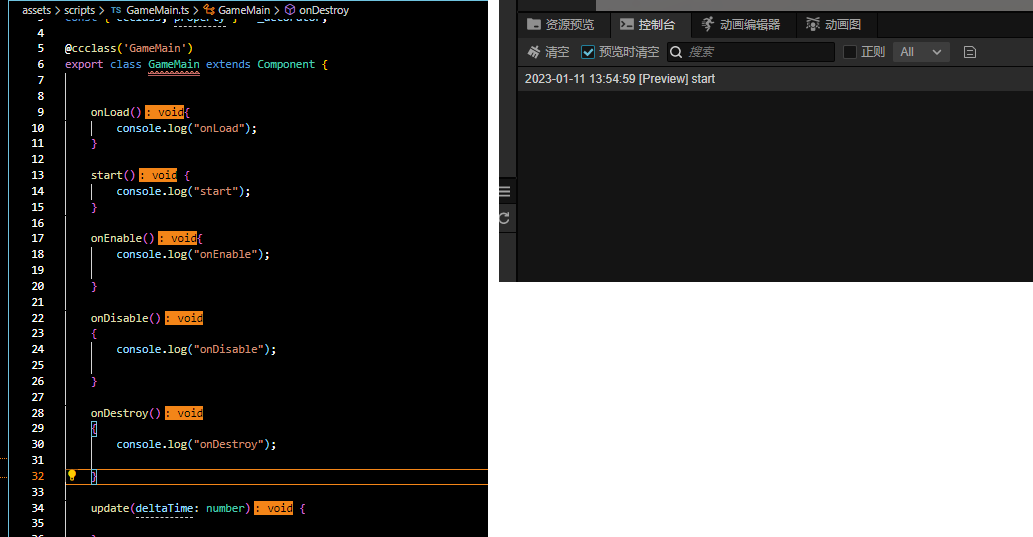Select the 控制台 console tab
The image size is (1033, 537).
click(648, 24)
